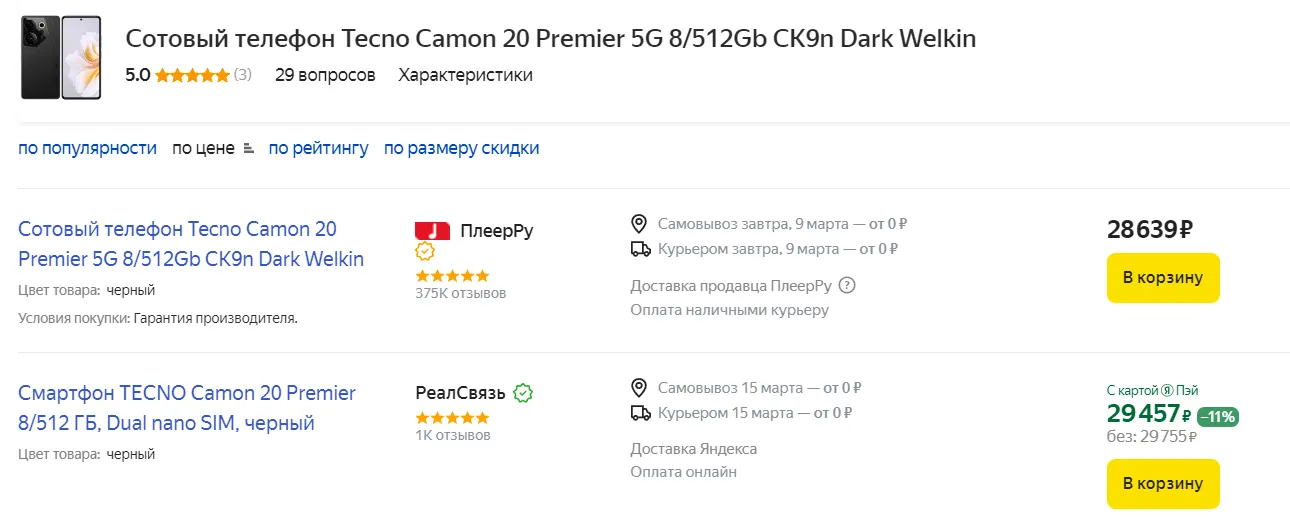Click courier truck icon for 15 марта
Viewport: 1290px width, 523px height.
coord(640,413)
